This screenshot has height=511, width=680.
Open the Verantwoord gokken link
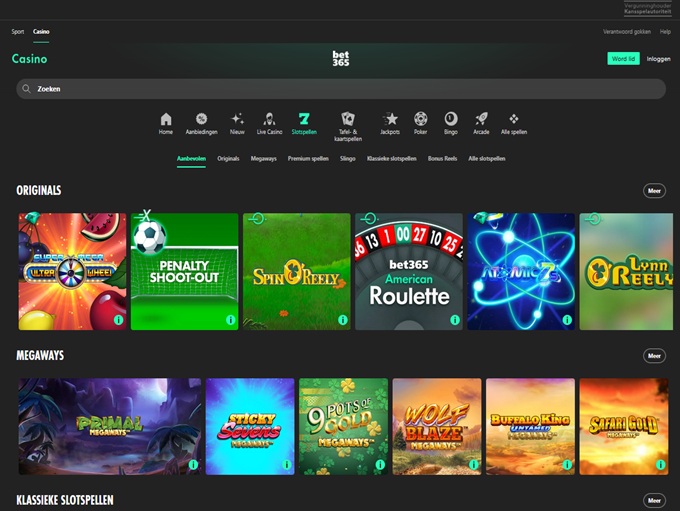tap(627, 32)
